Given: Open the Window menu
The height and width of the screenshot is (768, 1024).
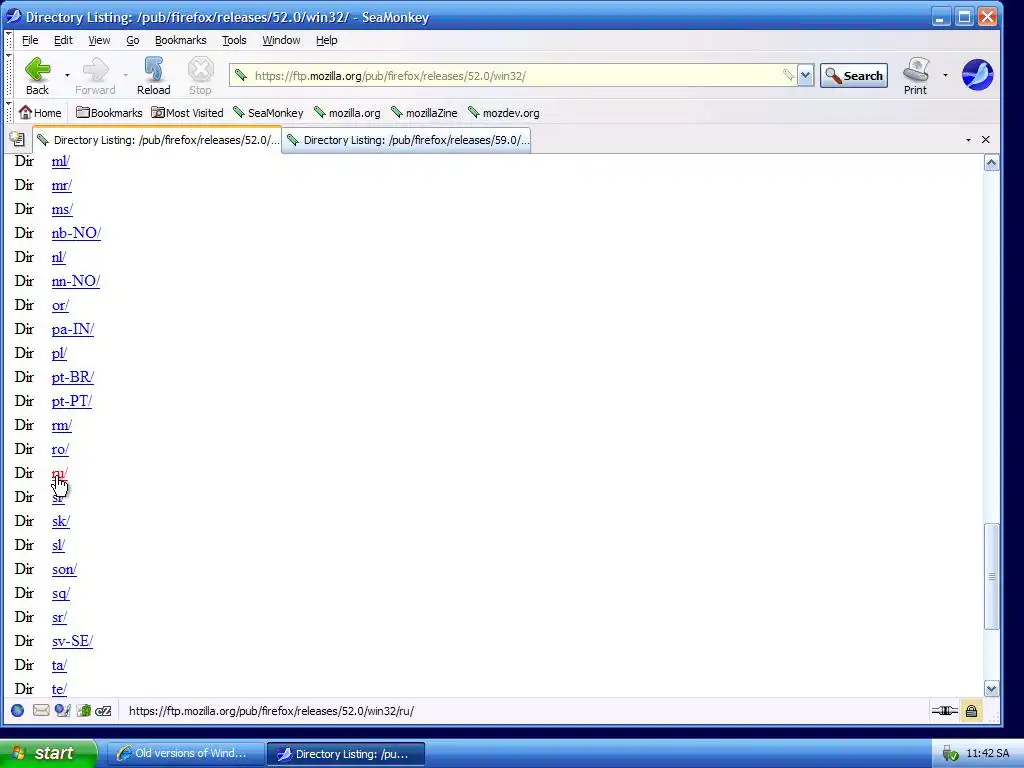Looking at the screenshot, I should 281,40.
